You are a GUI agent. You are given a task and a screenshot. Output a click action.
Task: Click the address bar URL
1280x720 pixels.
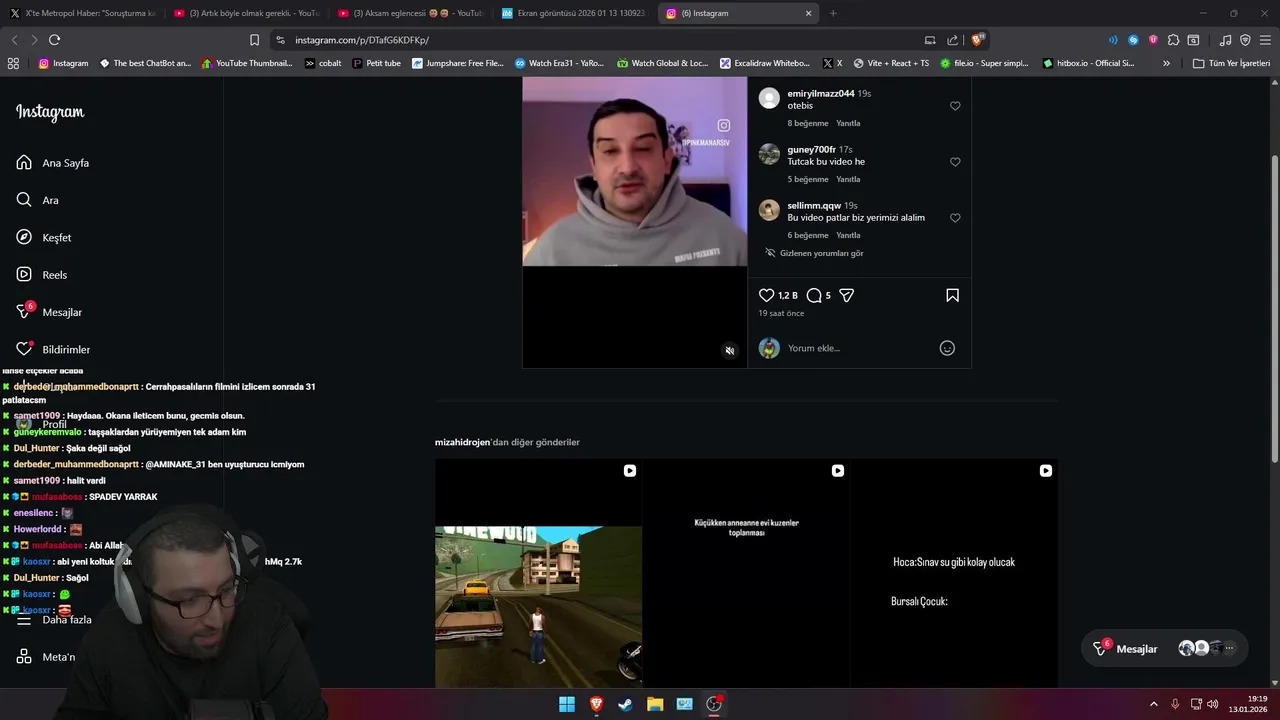(x=362, y=40)
